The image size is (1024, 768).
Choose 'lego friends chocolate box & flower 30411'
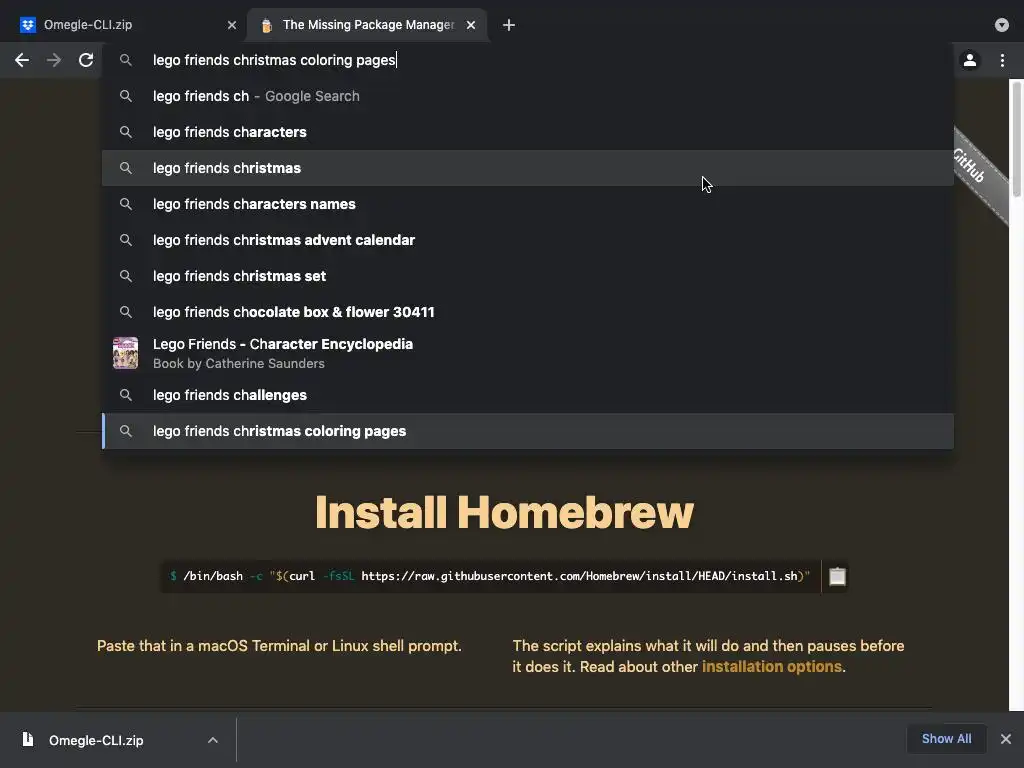(x=528, y=312)
